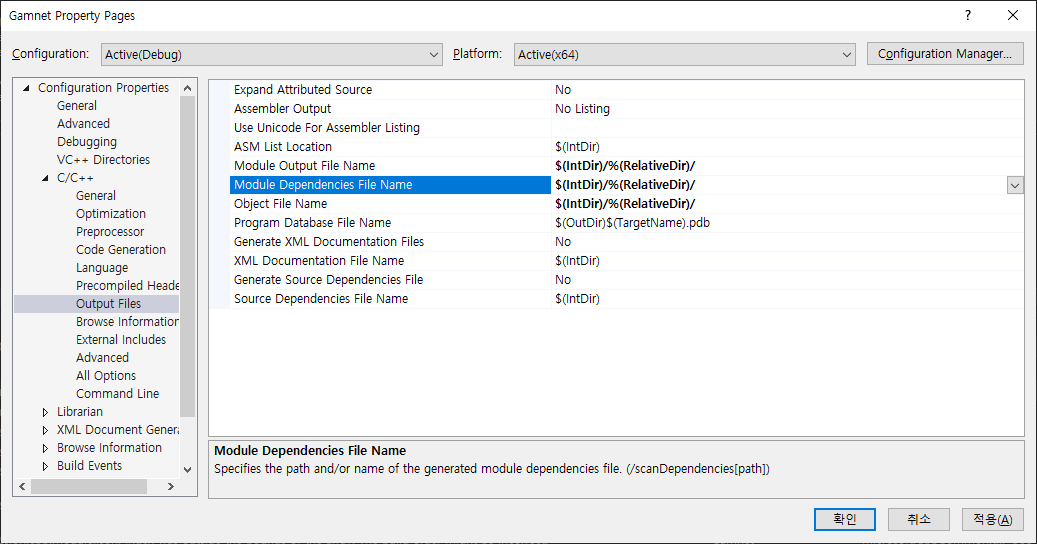Screen dimensions: 1037x544
Task: Click the tree scroll up arrow
Action: pos(188,88)
